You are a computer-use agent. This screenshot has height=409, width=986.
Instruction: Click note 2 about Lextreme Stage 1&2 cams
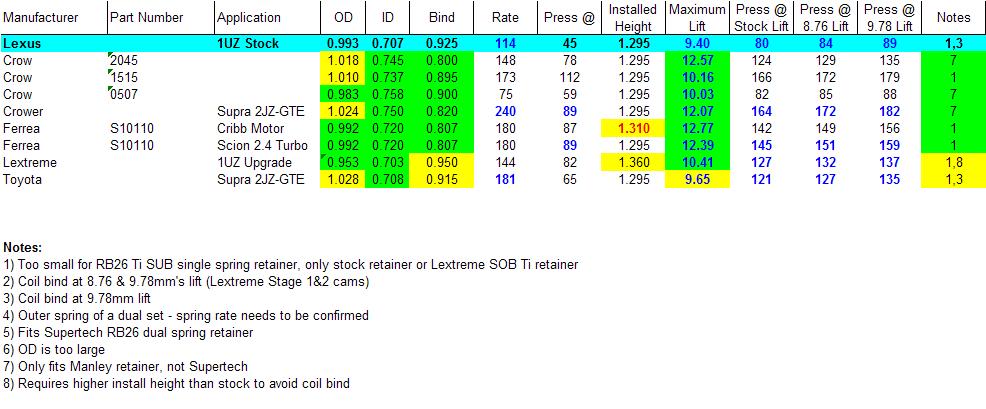click(x=186, y=282)
